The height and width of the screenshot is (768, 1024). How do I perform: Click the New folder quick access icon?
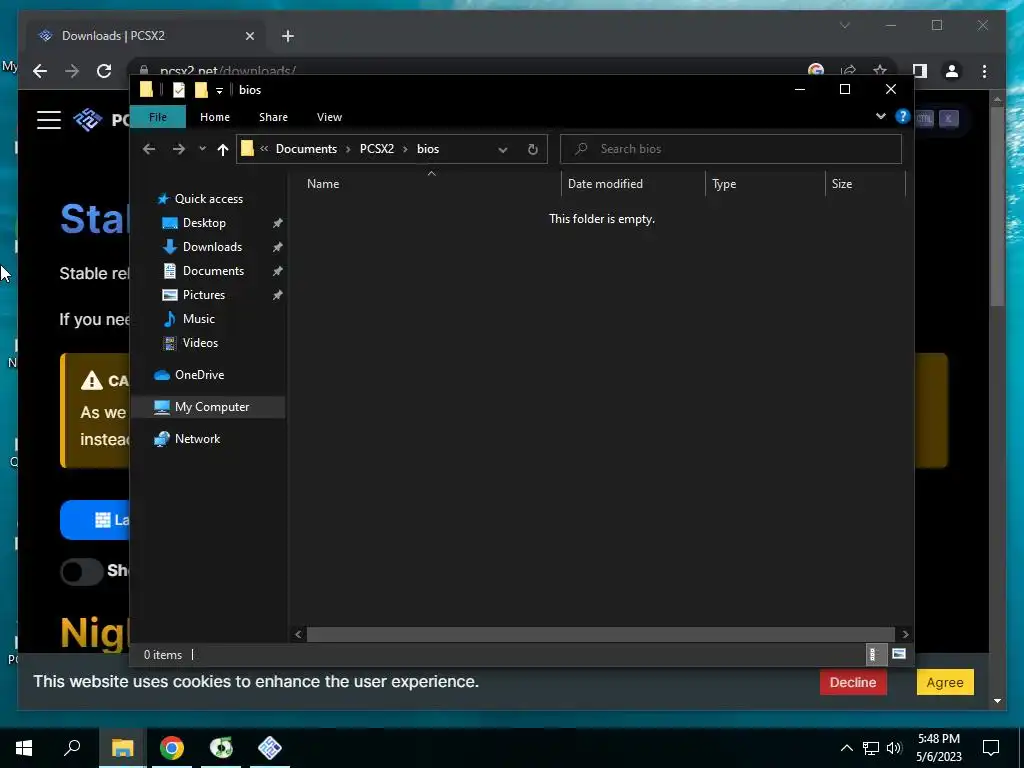tap(201, 90)
